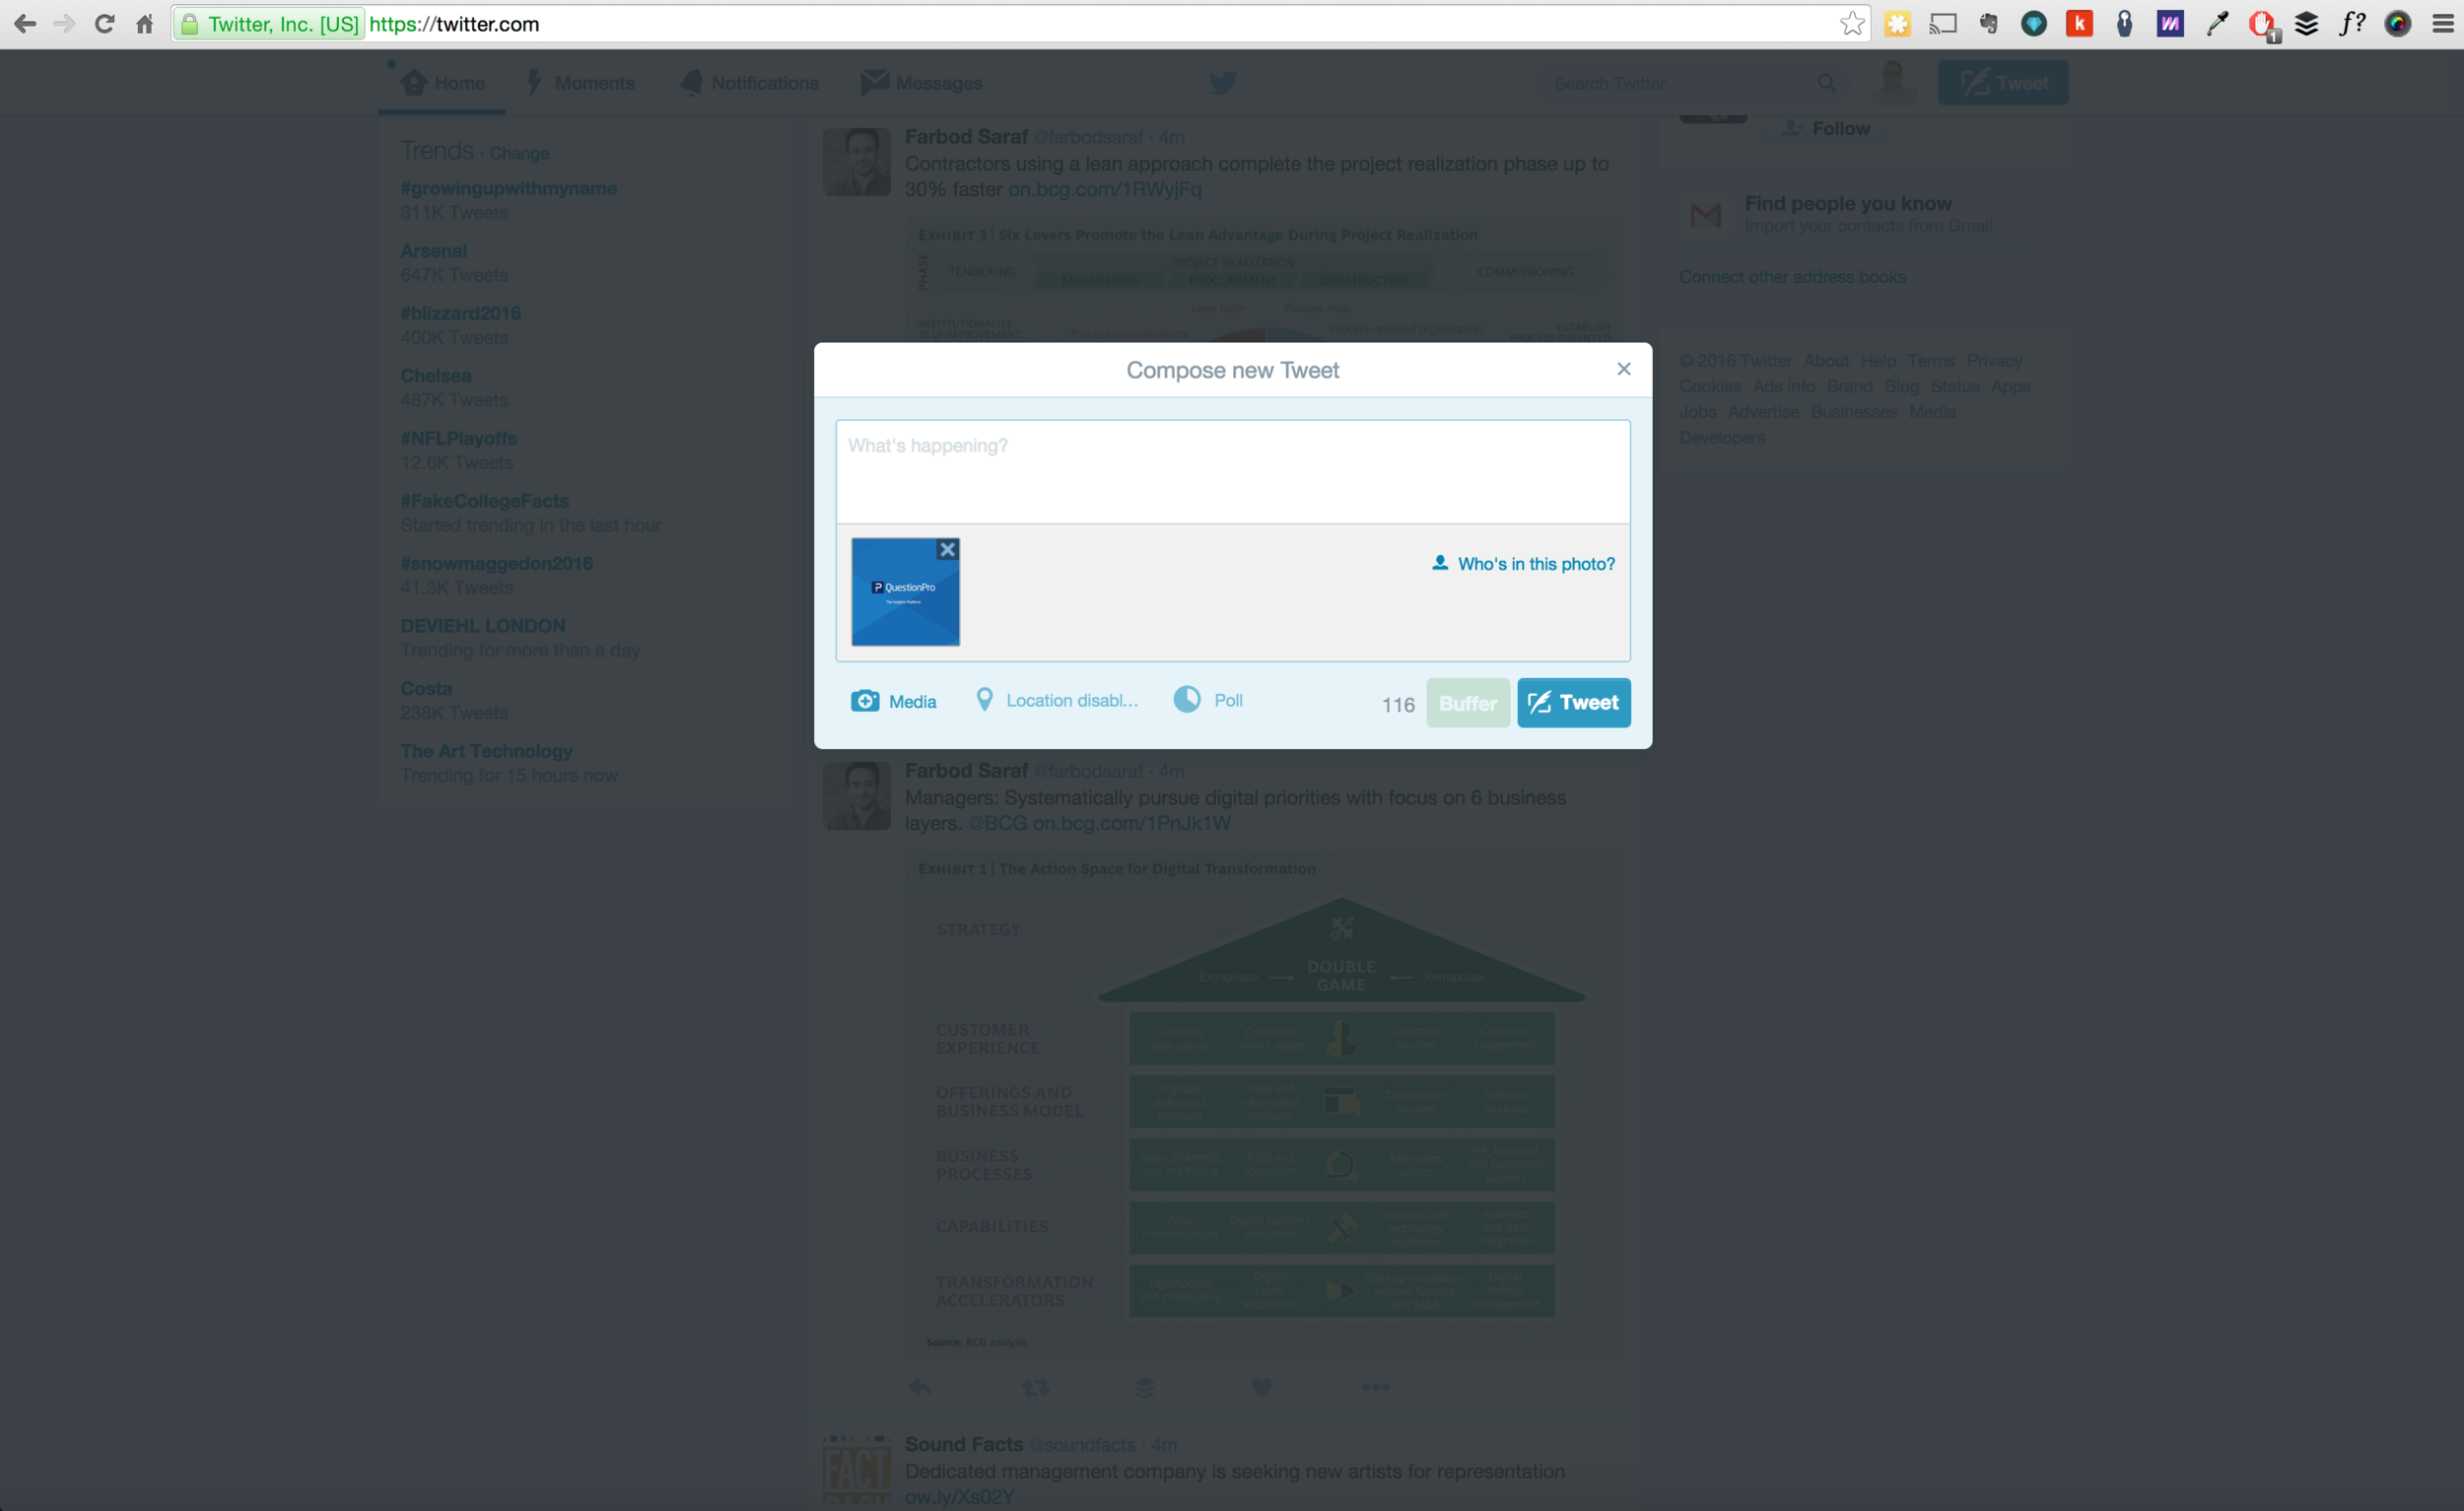2464x1511 pixels.
Task: Open the Cast extension icon
Action: [x=1943, y=23]
